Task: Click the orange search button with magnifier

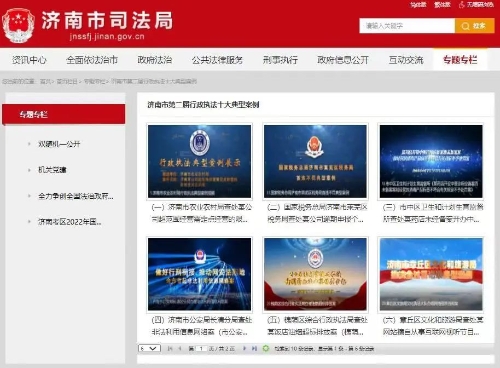Action: pos(474,26)
